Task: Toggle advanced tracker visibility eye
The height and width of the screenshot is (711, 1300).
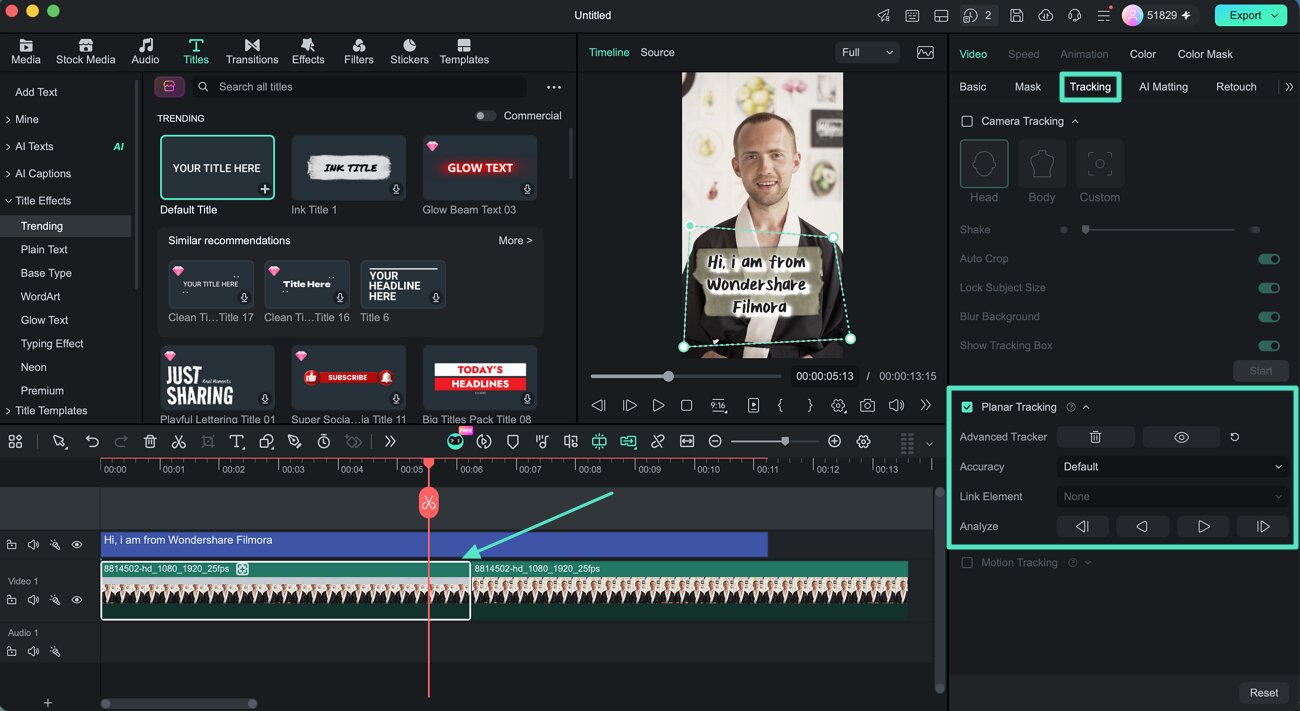Action: pos(1181,437)
